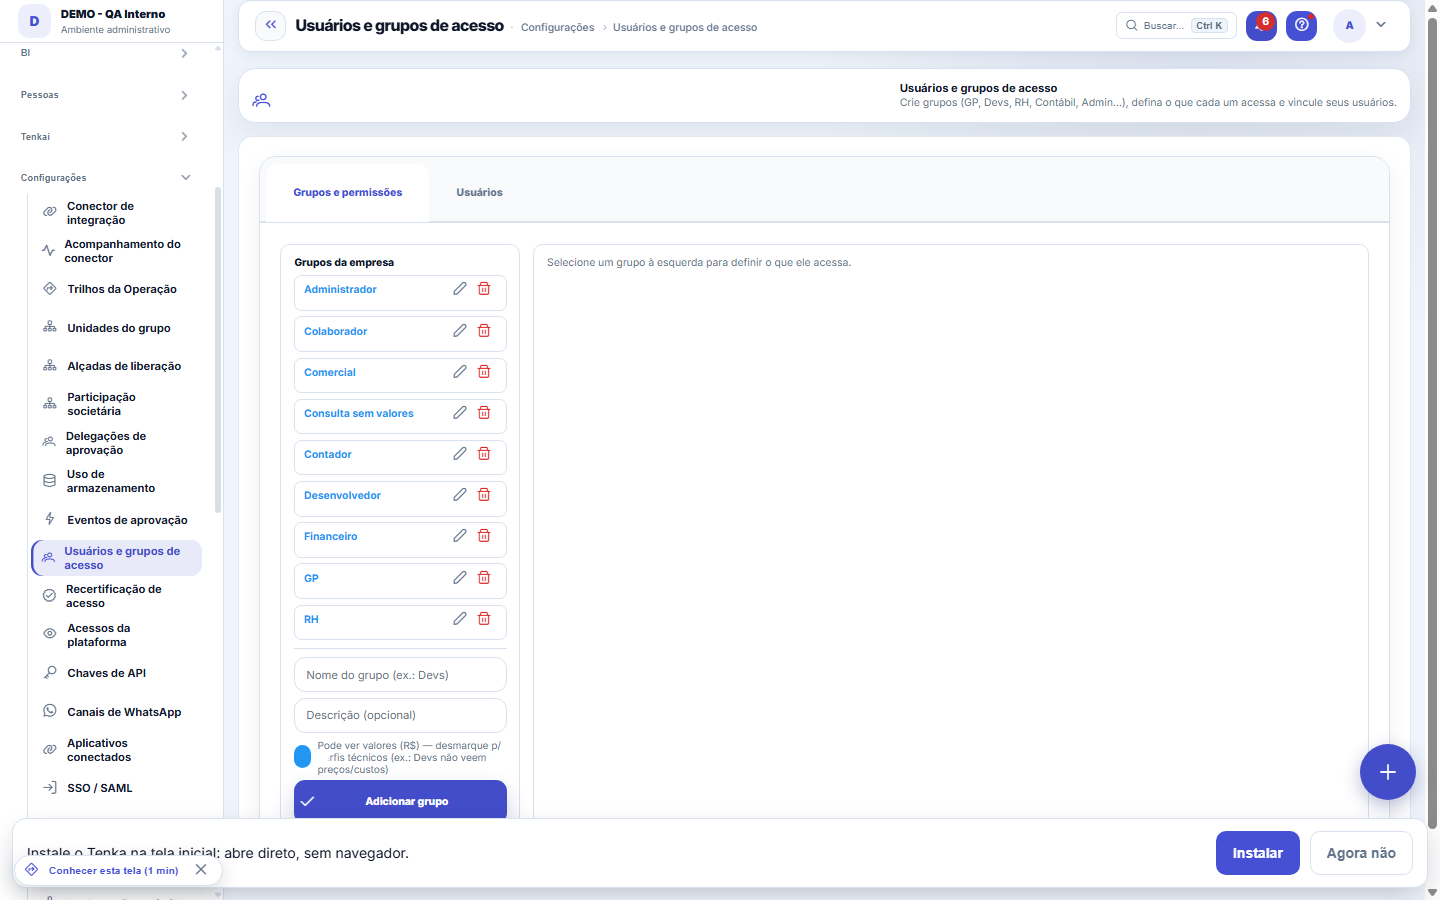Expand the BI sidebar section
Viewport: 1440px width, 900px height.
pyautogui.click(x=105, y=53)
